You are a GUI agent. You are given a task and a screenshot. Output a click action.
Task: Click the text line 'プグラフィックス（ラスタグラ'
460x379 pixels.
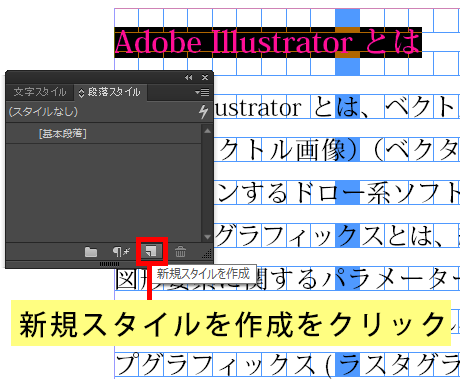(x=287, y=364)
